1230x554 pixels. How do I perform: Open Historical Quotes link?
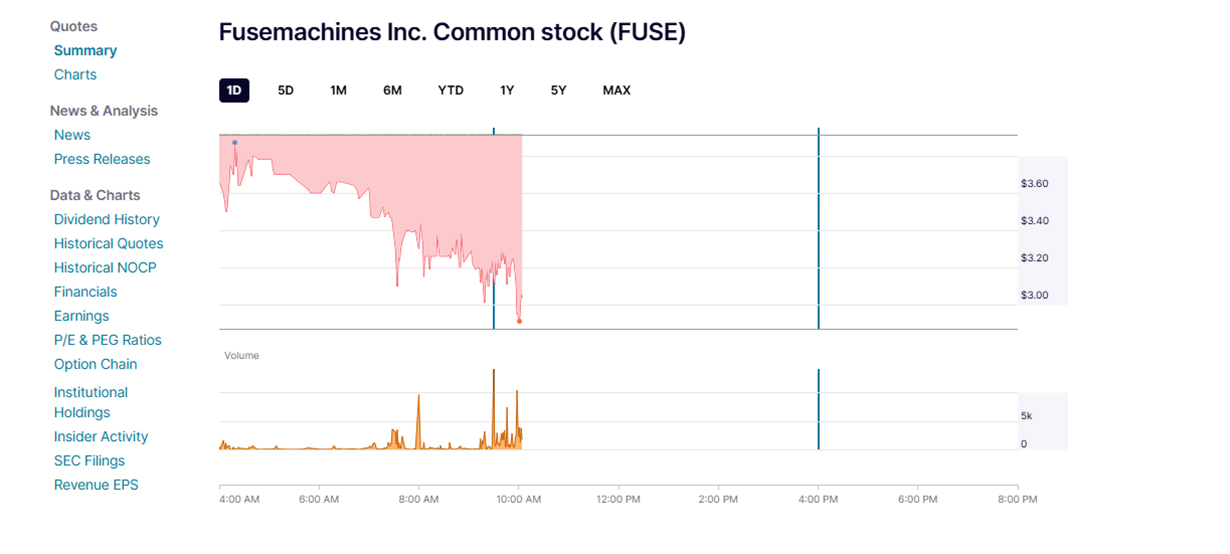point(108,243)
